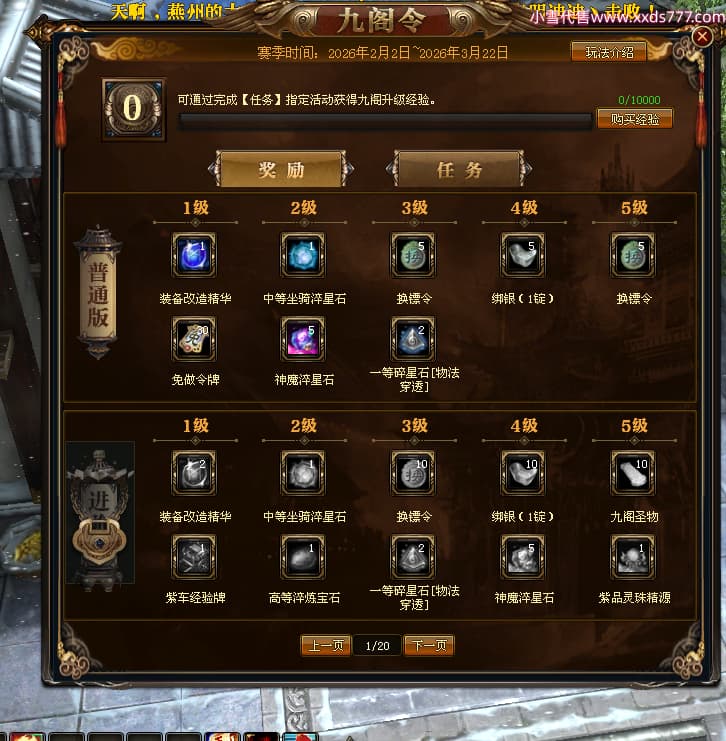Go to previous page with 上一页

coord(326,646)
